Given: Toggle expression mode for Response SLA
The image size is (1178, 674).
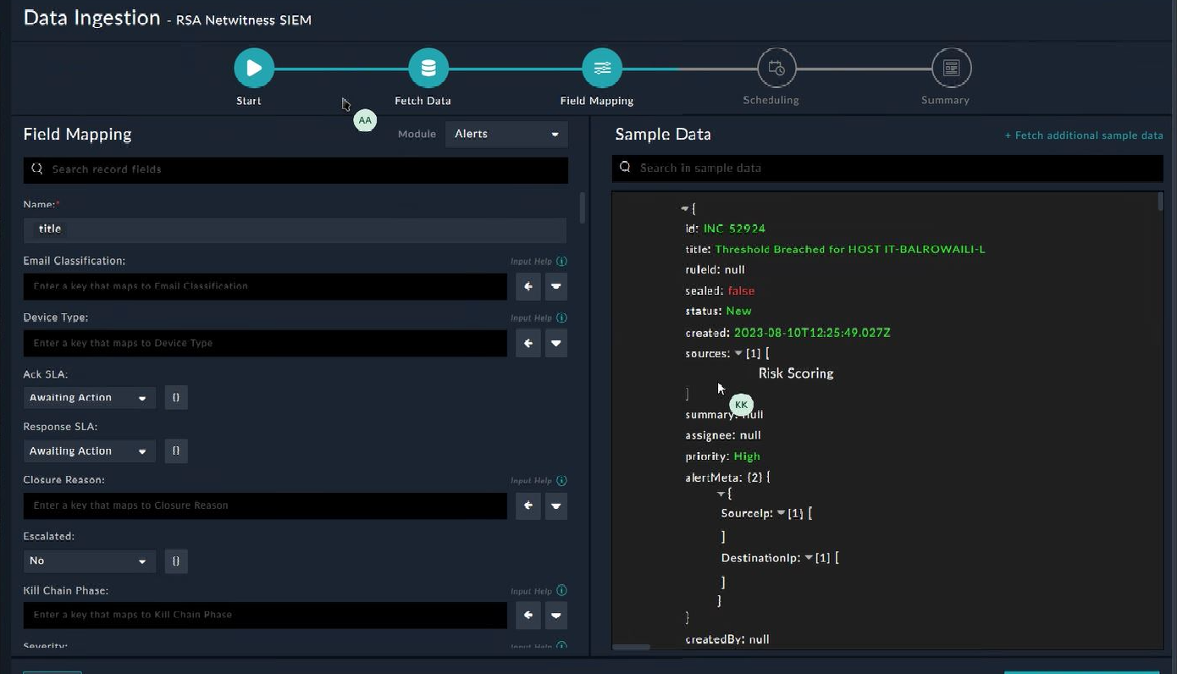Looking at the screenshot, I should (x=176, y=452).
